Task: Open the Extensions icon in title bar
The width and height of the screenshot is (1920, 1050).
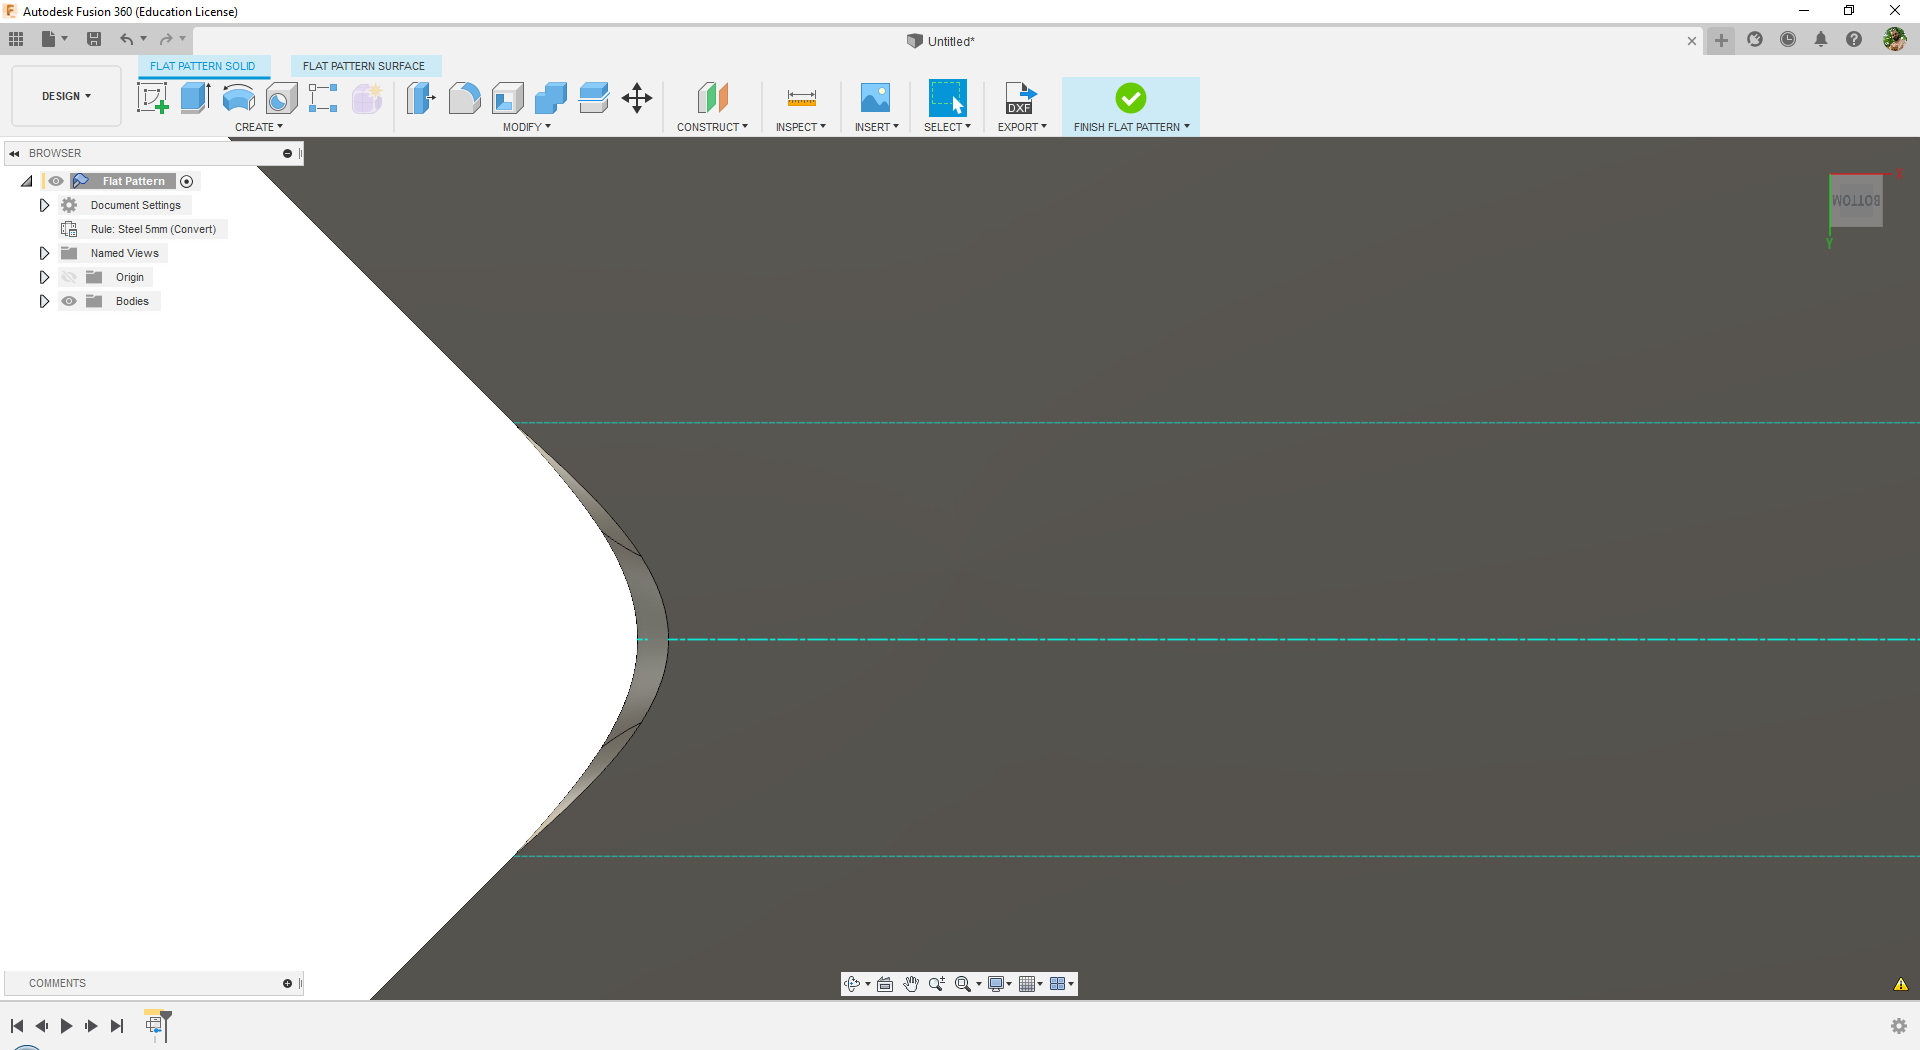Action: tap(1755, 40)
